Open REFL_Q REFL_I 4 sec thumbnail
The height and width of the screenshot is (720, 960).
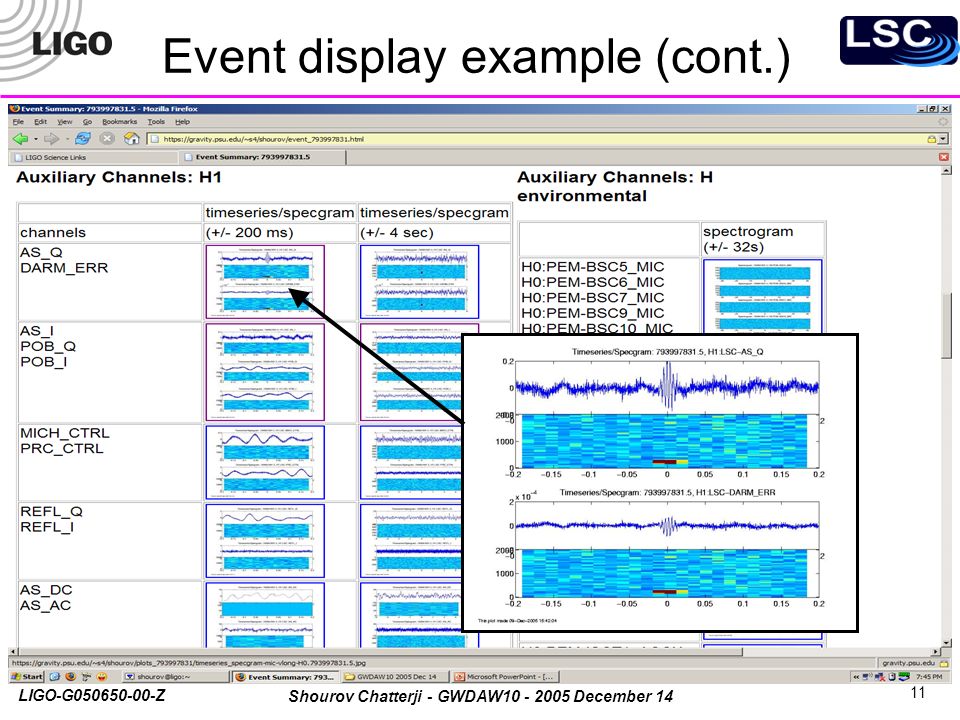pos(410,541)
